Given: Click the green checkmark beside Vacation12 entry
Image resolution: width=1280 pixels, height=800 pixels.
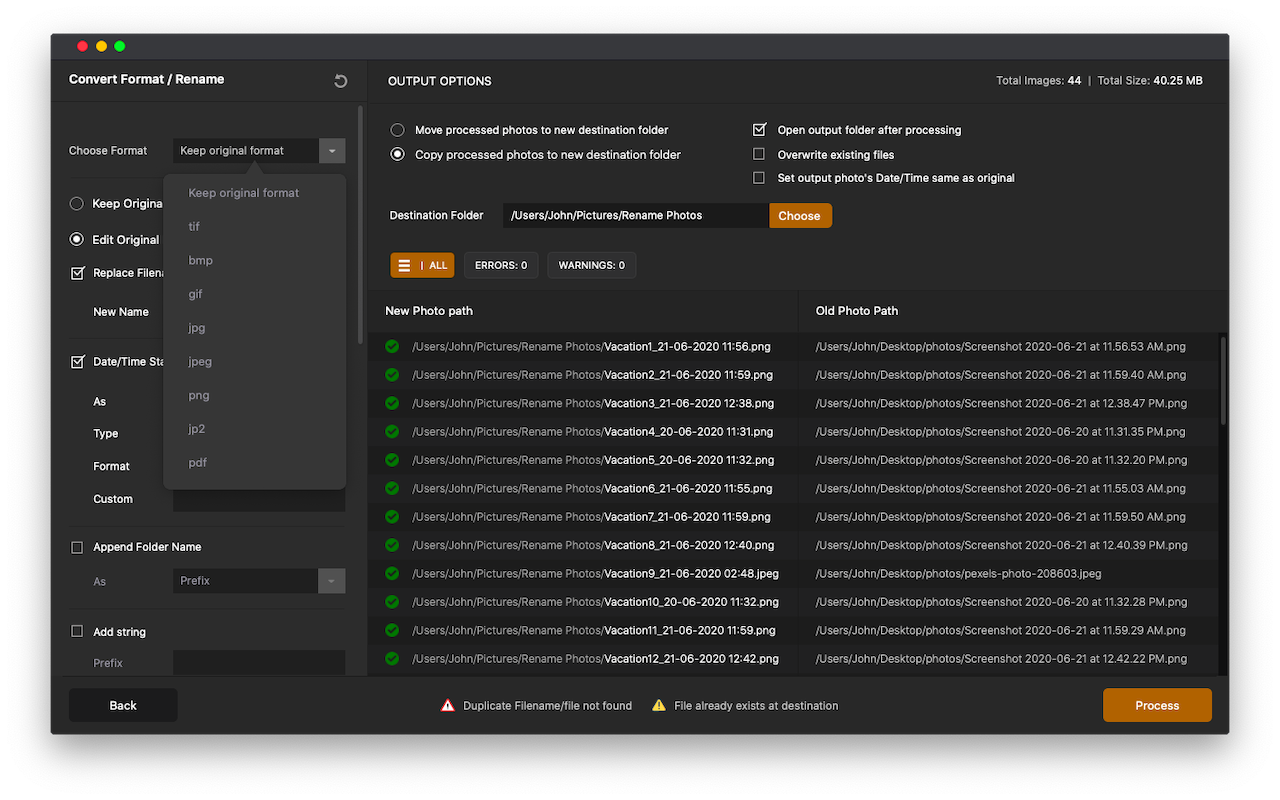Looking at the screenshot, I should pyautogui.click(x=392, y=659).
